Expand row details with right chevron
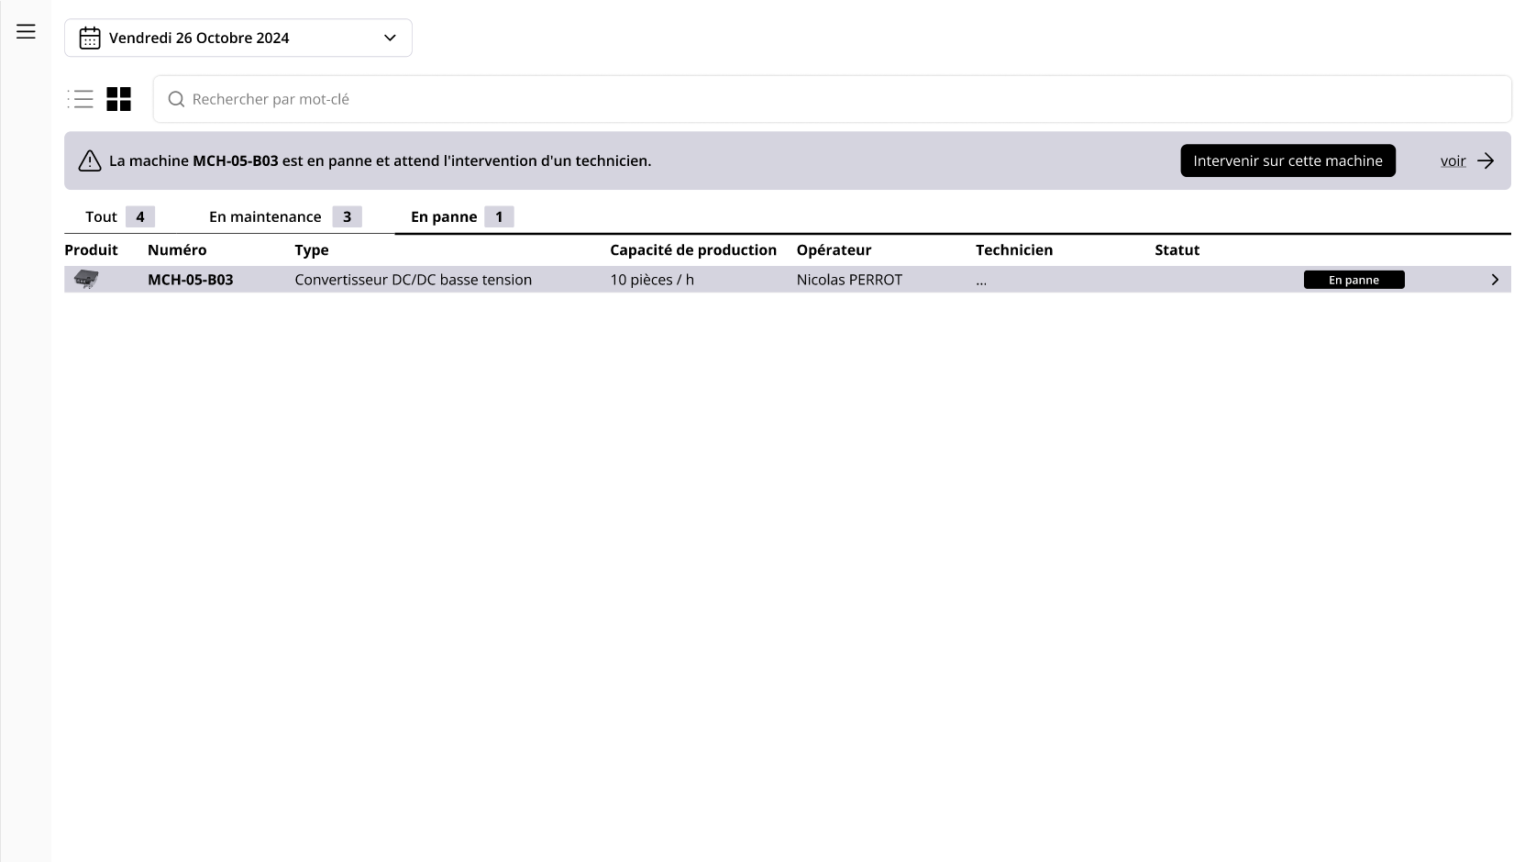The image size is (1536, 862). click(1495, 280)
